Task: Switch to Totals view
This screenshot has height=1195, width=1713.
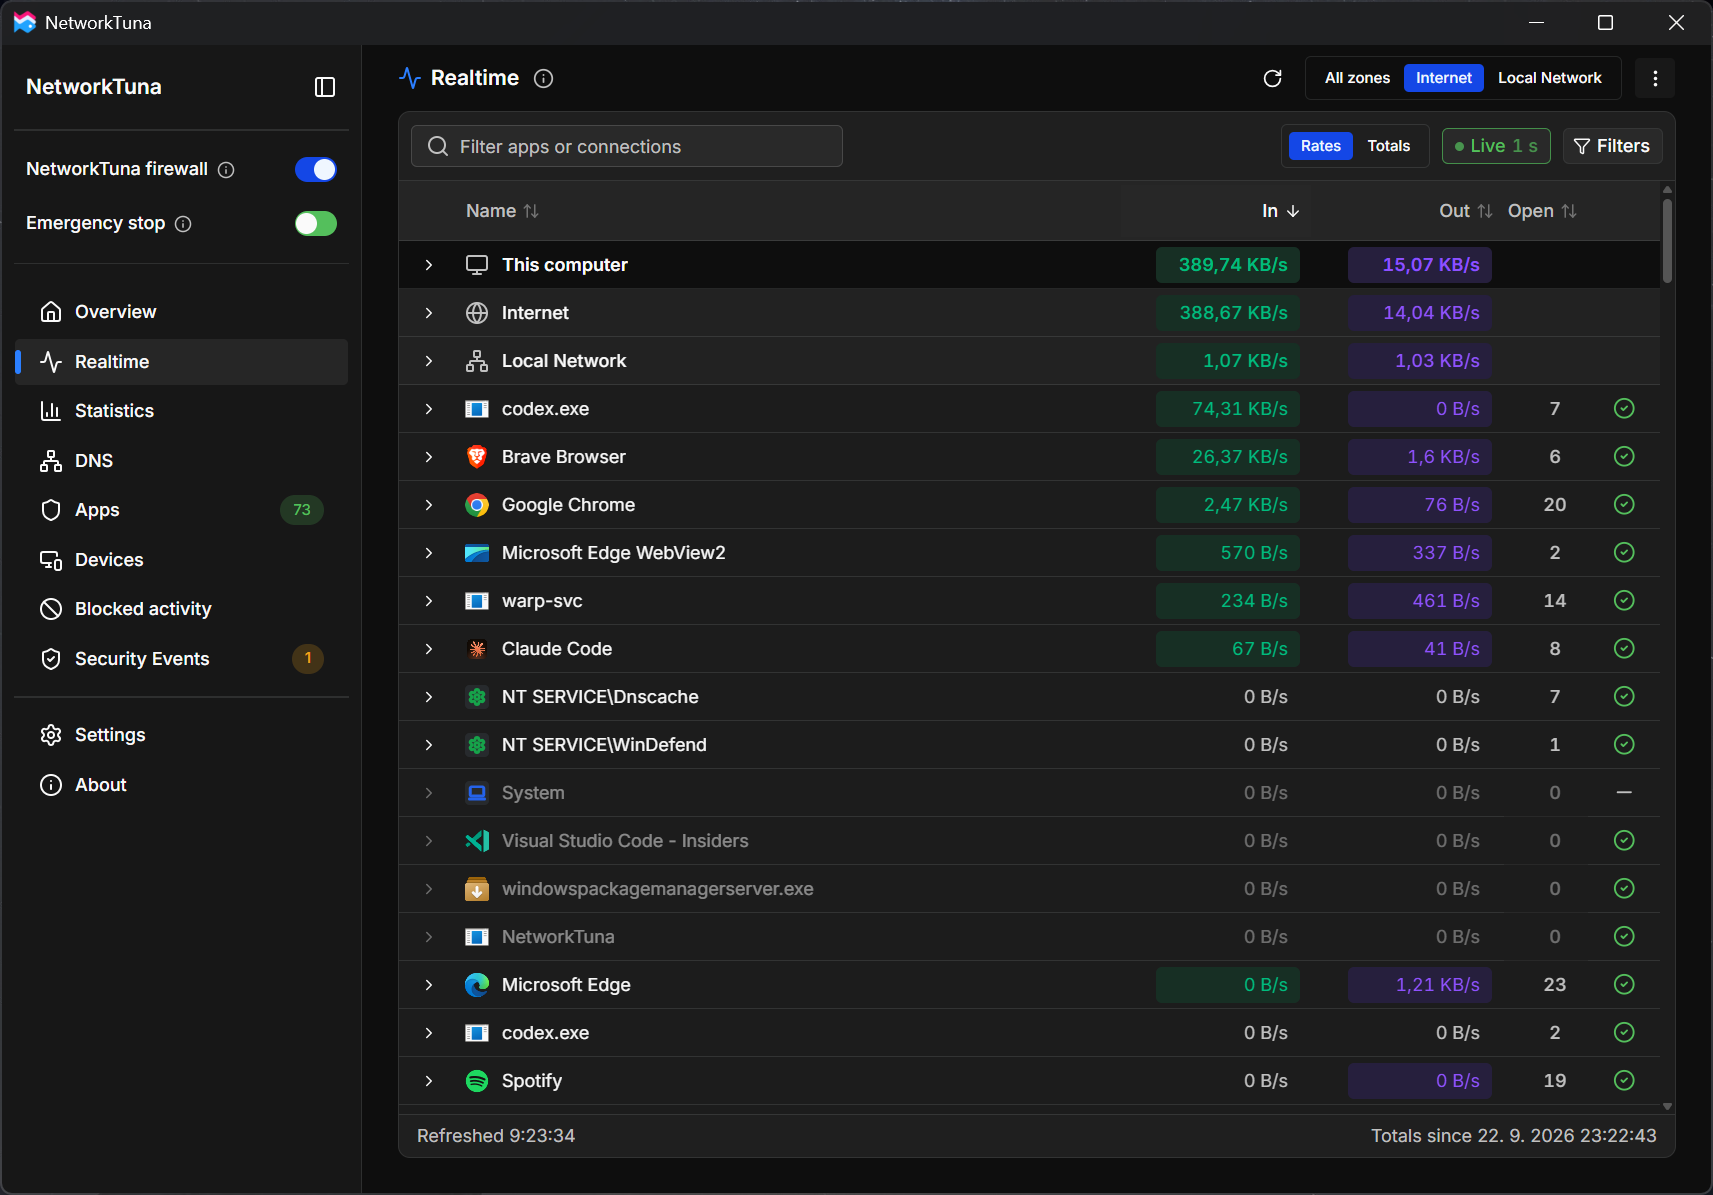Action: coord(1389,146)
